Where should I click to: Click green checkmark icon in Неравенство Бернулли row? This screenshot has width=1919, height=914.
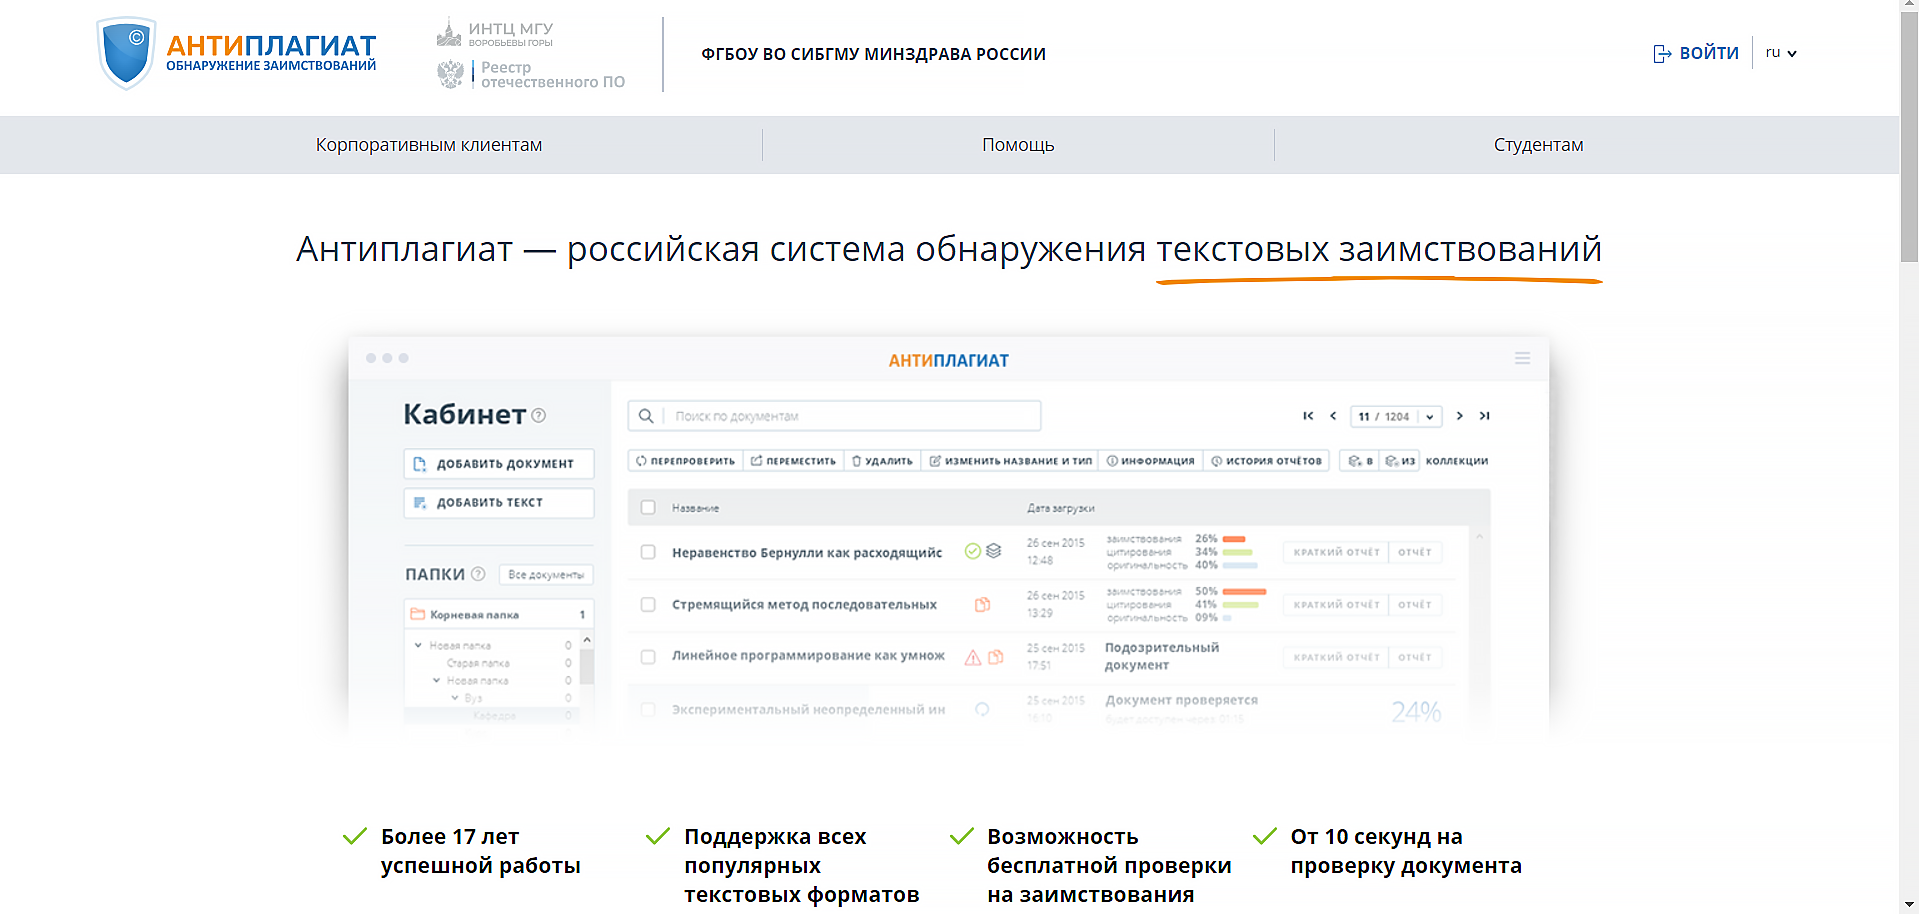972,551
